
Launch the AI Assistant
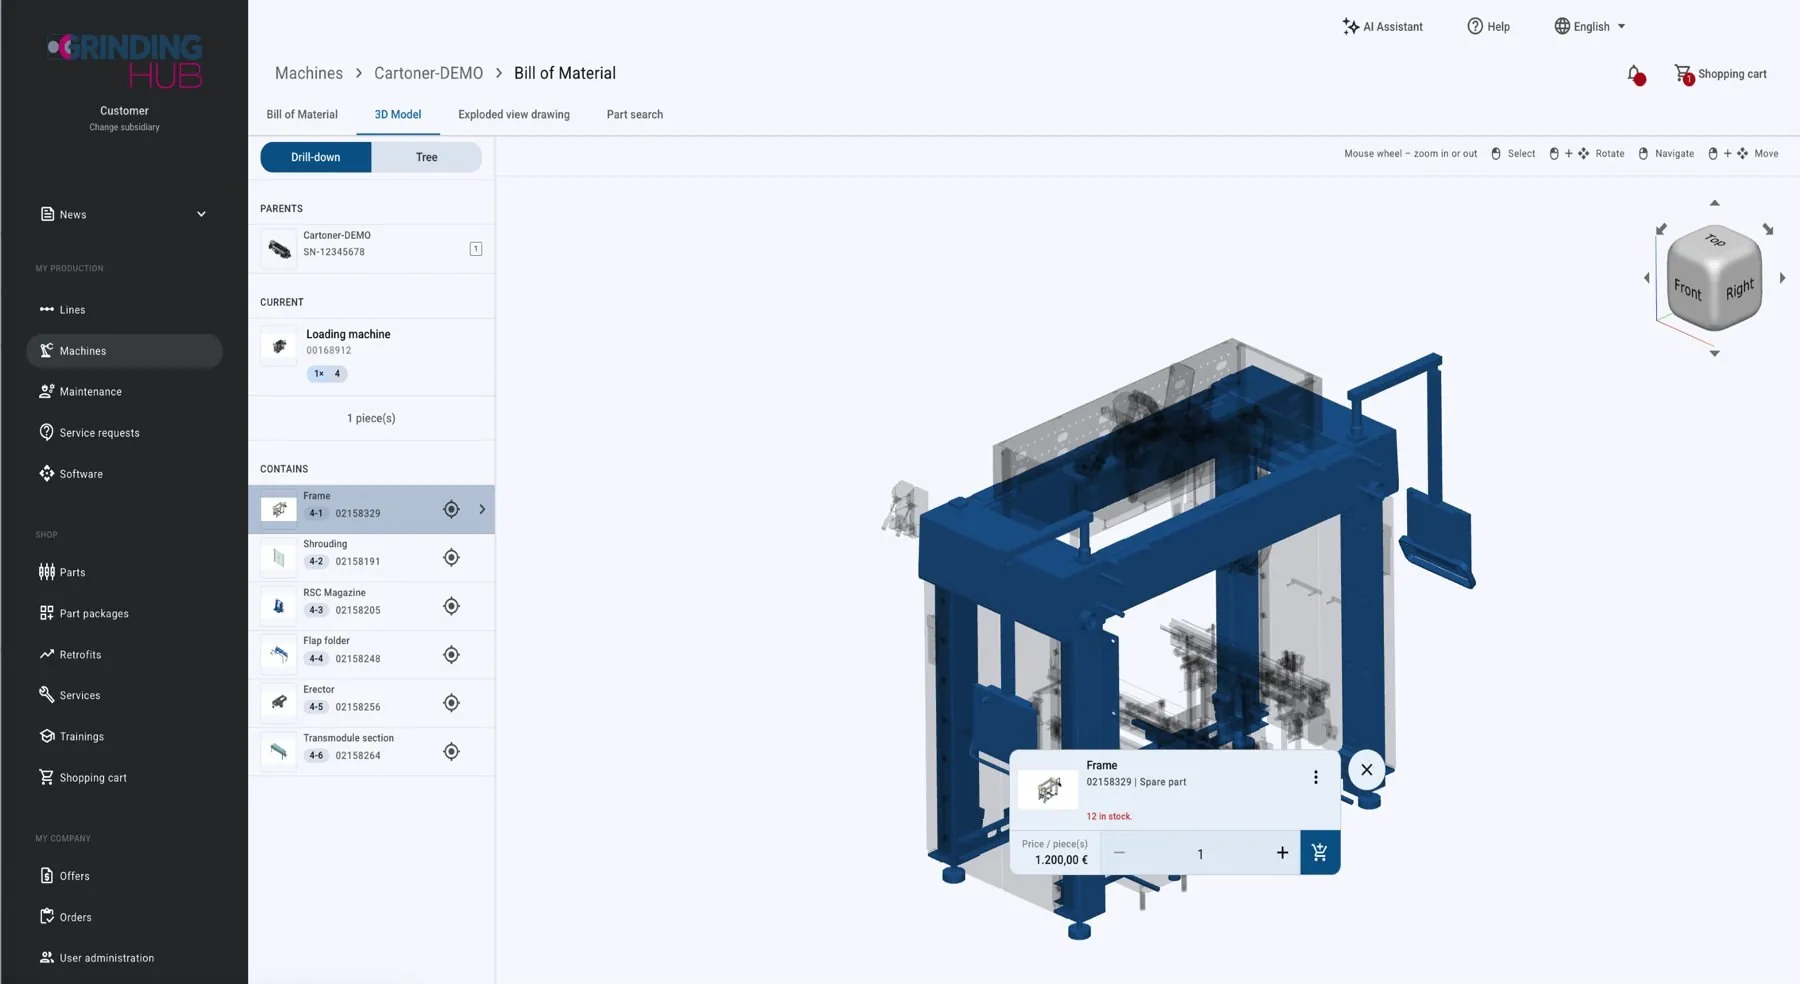1382,27
